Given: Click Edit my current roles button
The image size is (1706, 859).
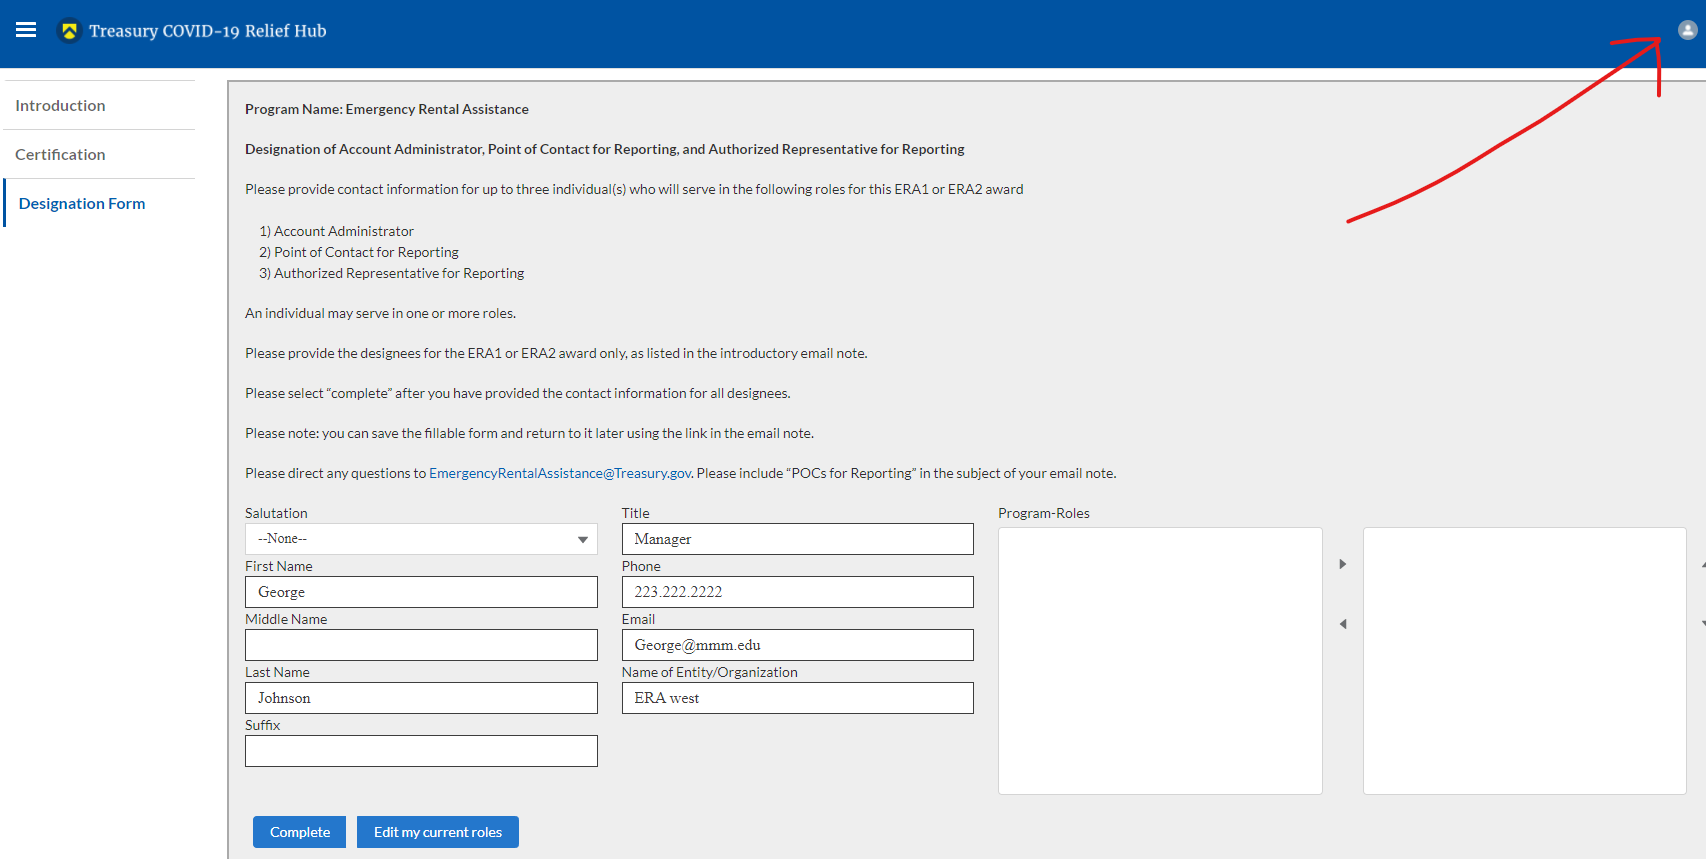Looking at the screenshot, I should (x=437, y=832).
